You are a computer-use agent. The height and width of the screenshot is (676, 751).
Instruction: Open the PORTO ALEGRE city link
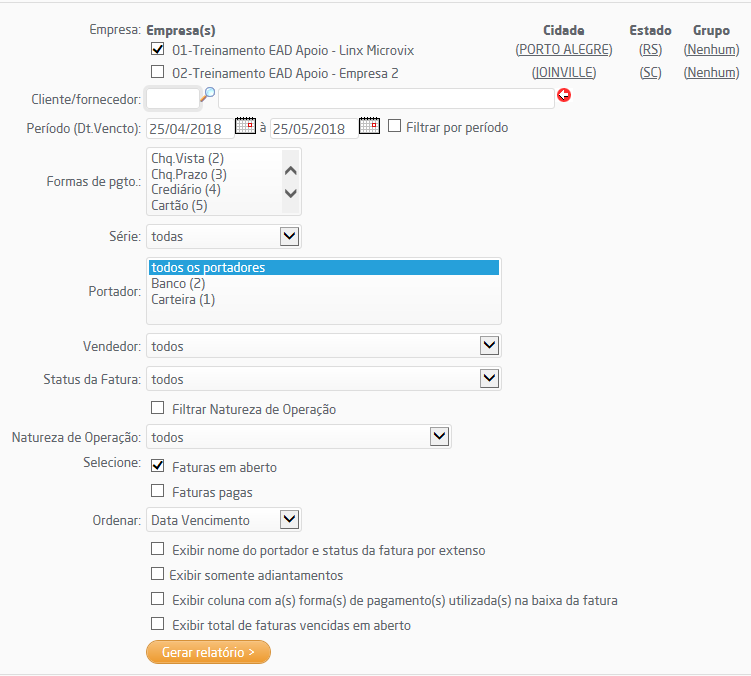[x=564, y=49]
